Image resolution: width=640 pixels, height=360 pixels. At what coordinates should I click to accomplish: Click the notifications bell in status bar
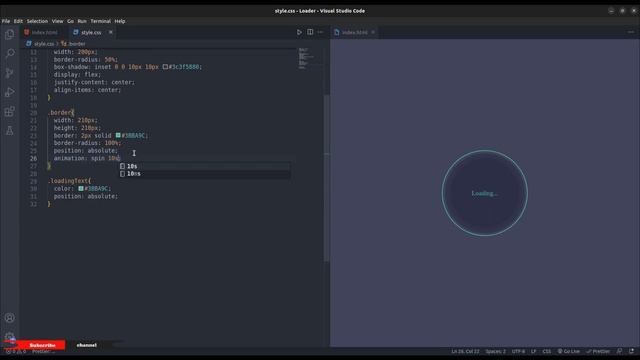631,351
